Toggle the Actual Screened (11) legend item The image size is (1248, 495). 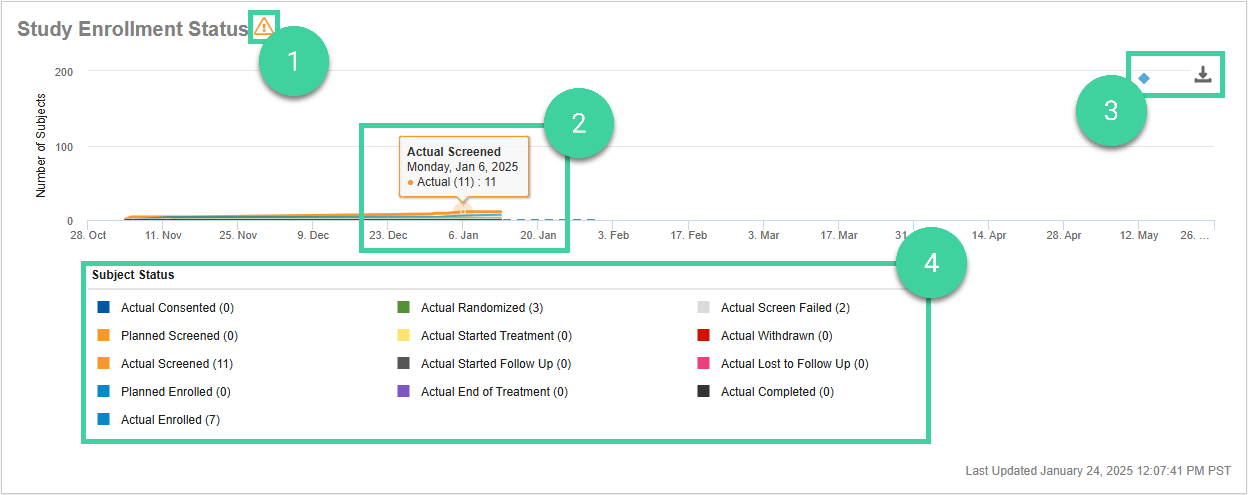click(176, 364)
